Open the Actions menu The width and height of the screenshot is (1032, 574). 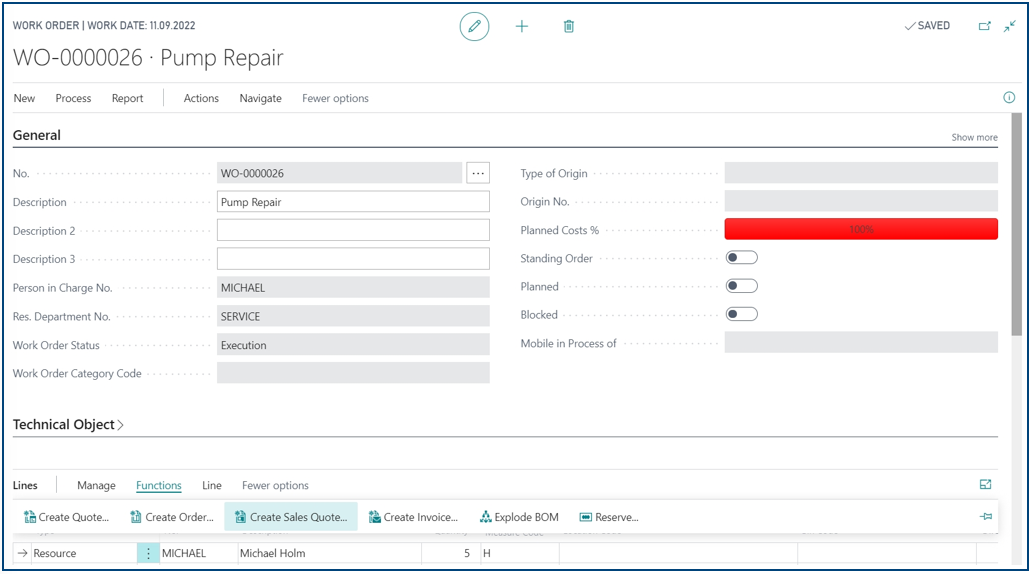point(201,98)
